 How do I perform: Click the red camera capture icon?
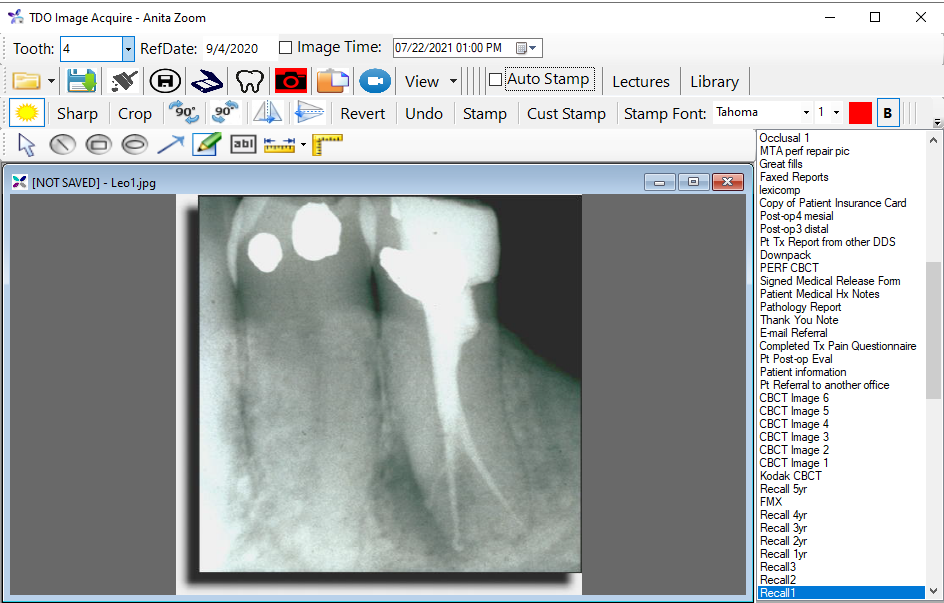[x=291, y=81]
